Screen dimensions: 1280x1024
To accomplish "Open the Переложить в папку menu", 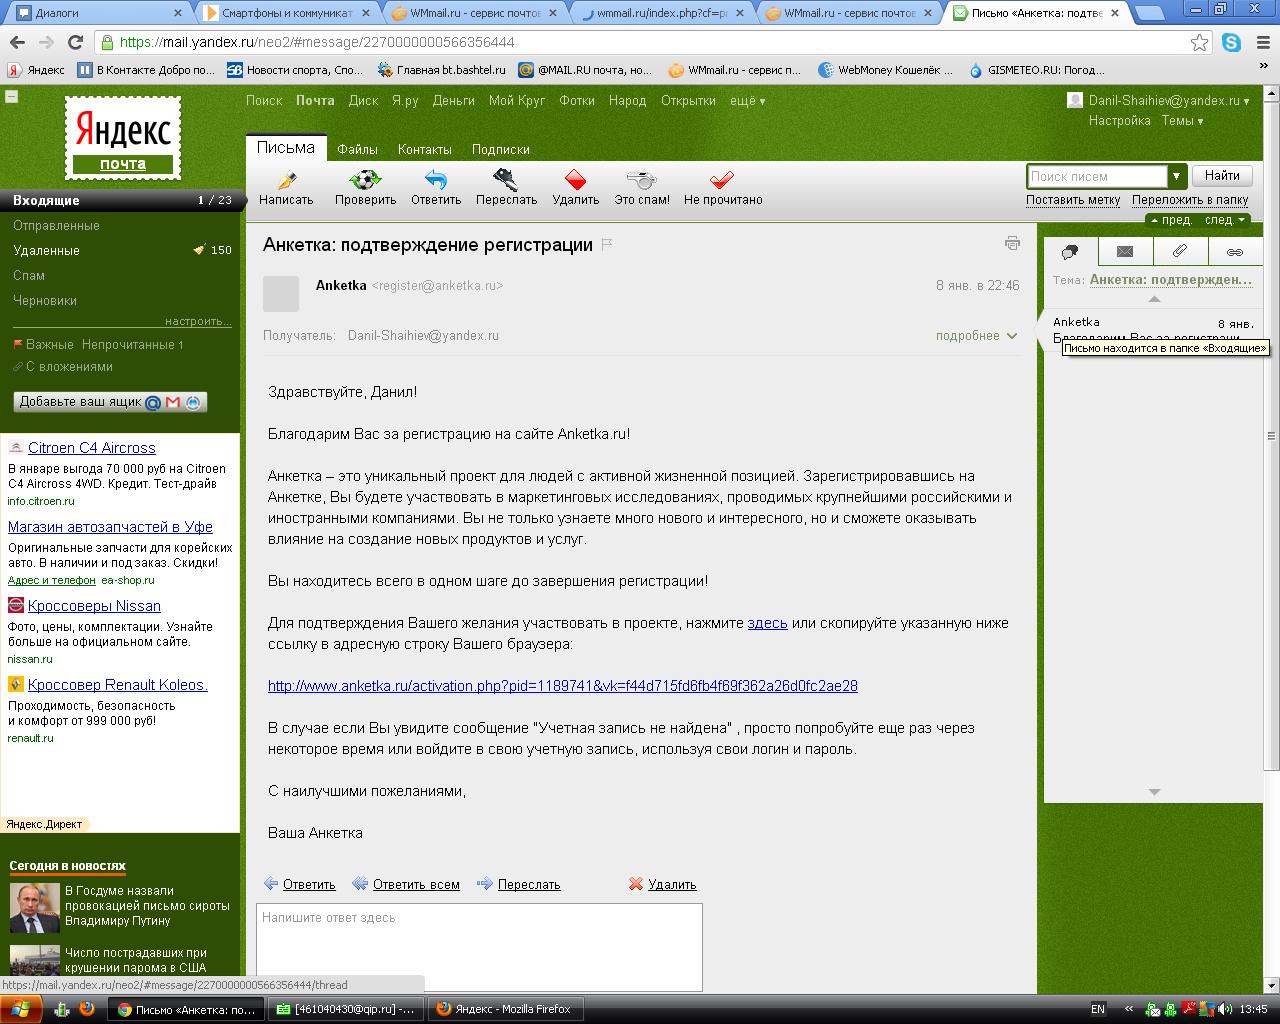I will [x=1190, y=199].
